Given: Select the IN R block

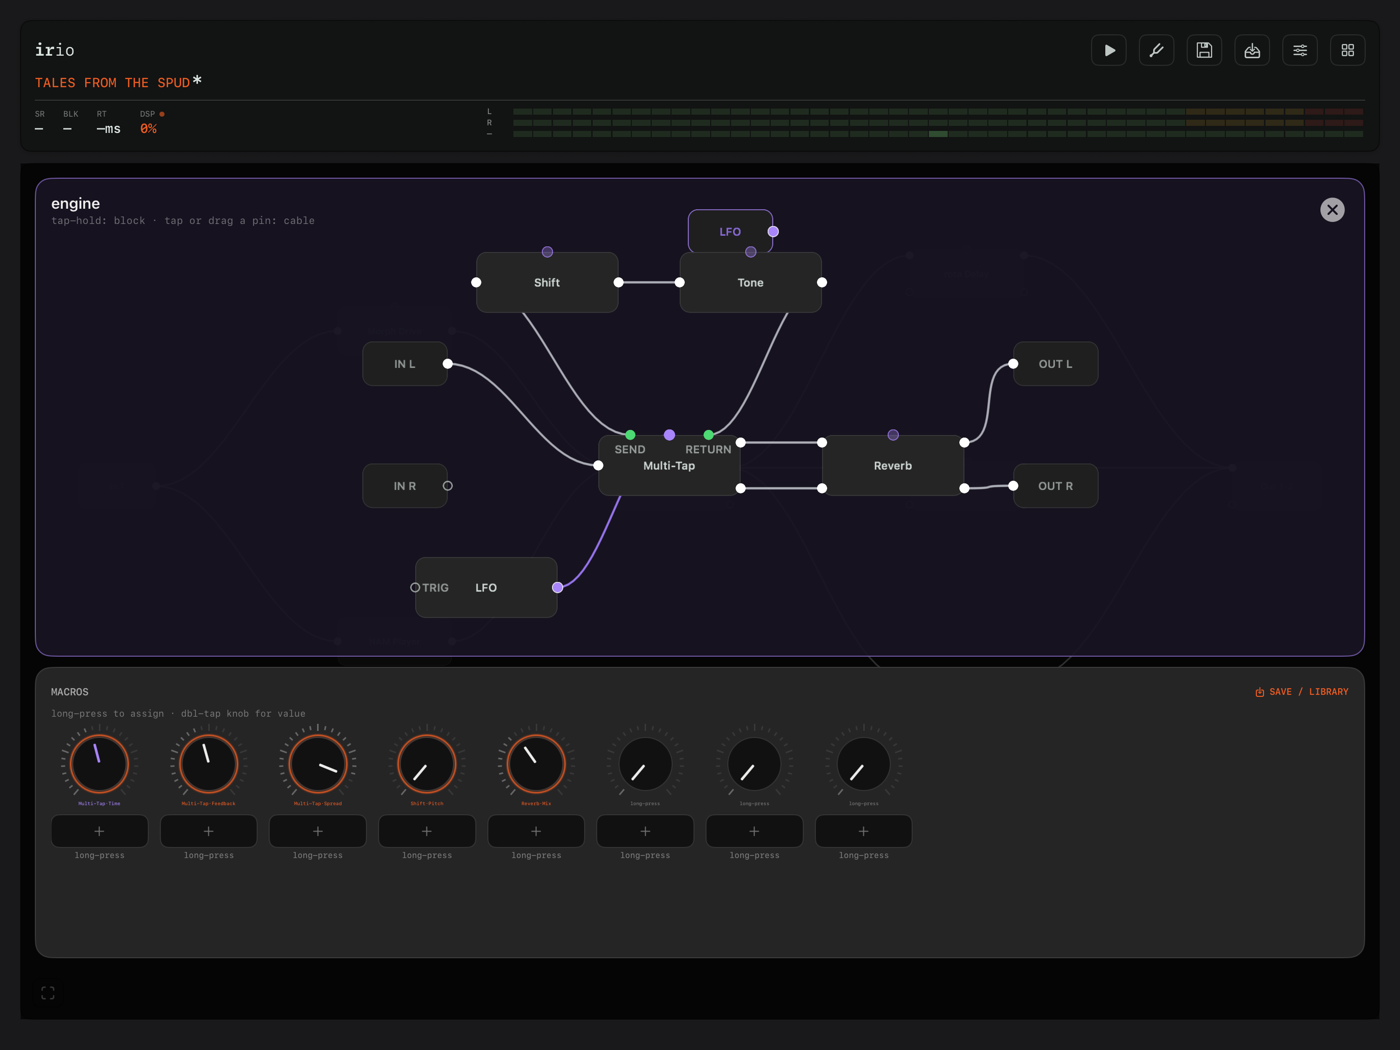Looking at the screenshot, I should (x=405, y=486).
